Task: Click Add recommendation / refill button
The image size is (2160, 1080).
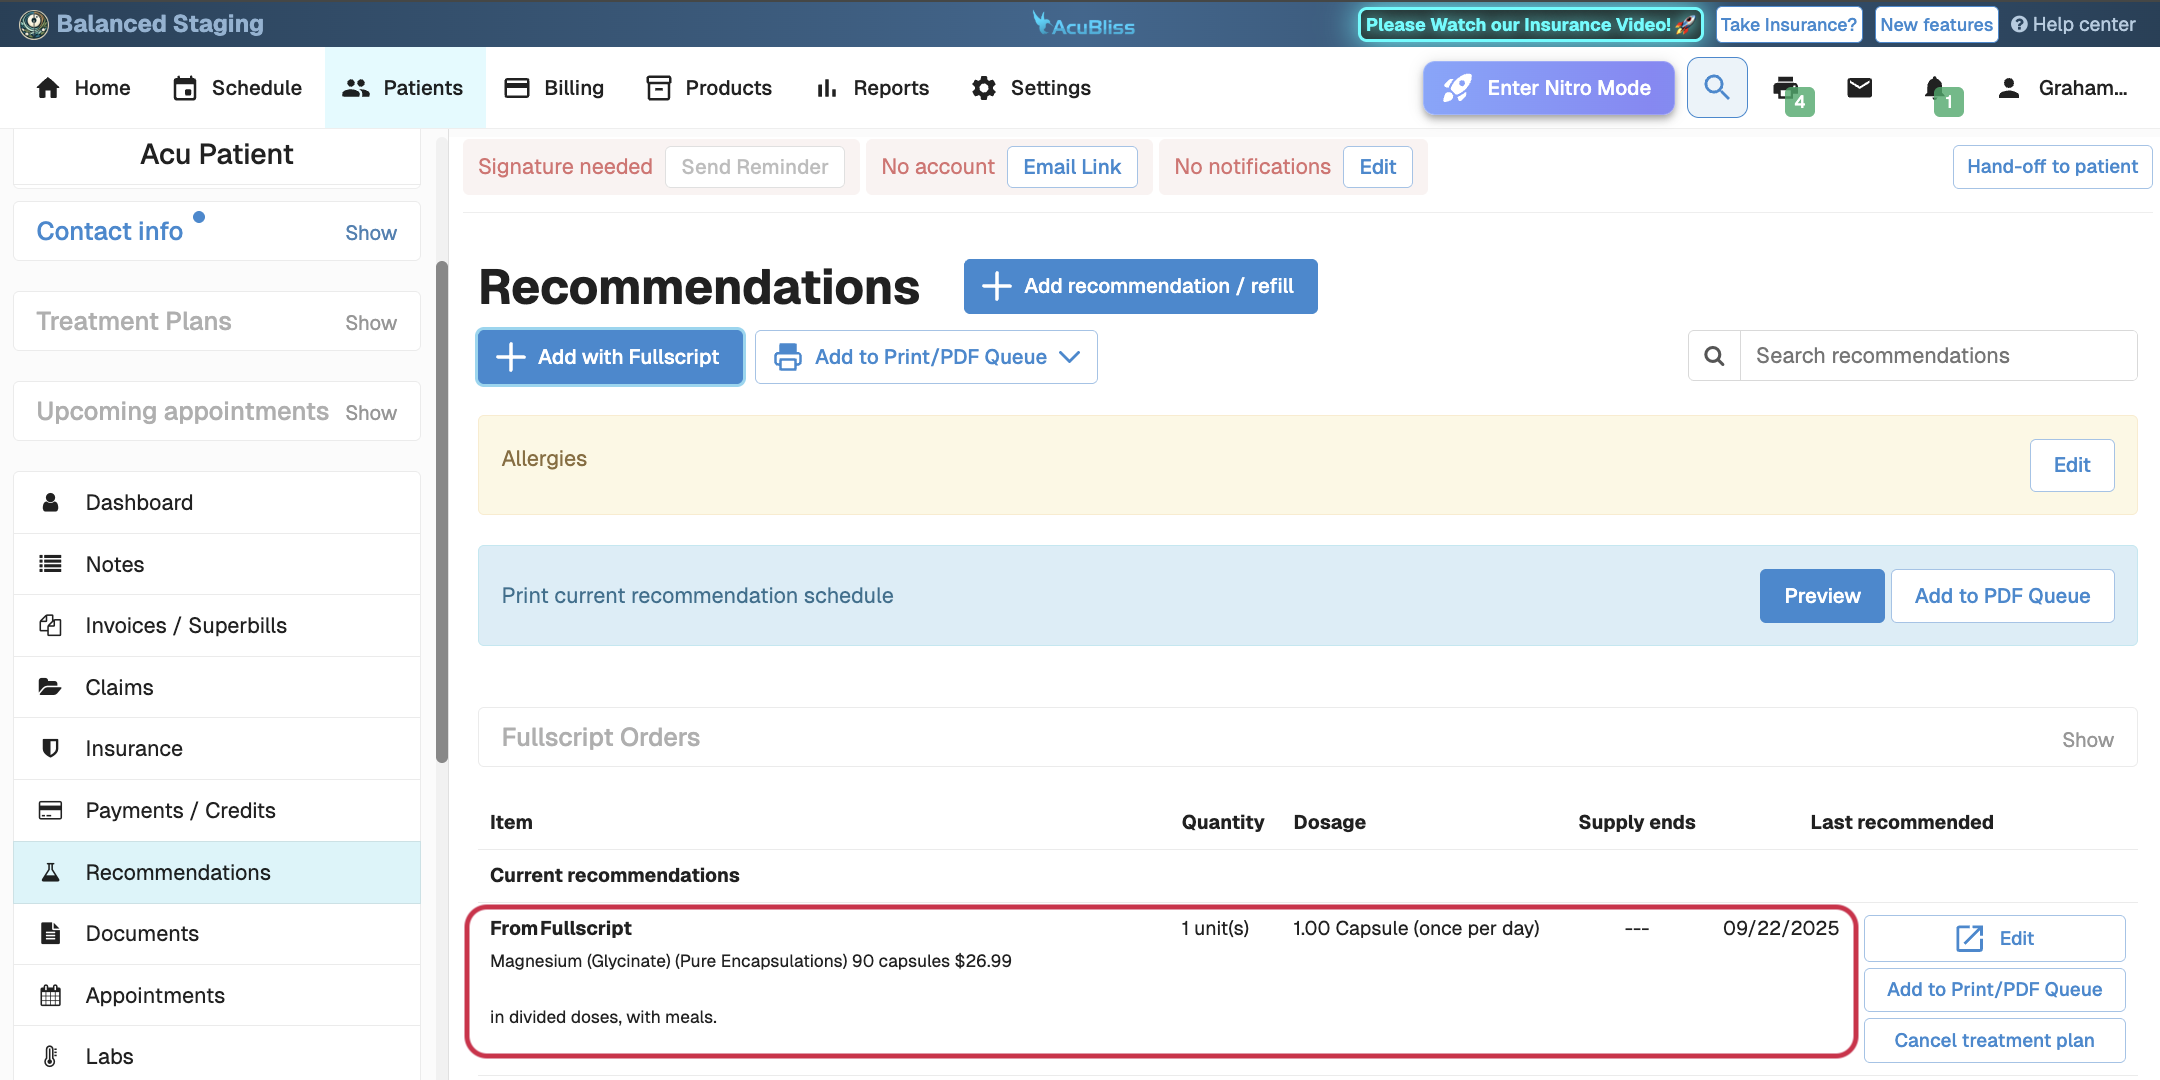Action: [1140, 286]
